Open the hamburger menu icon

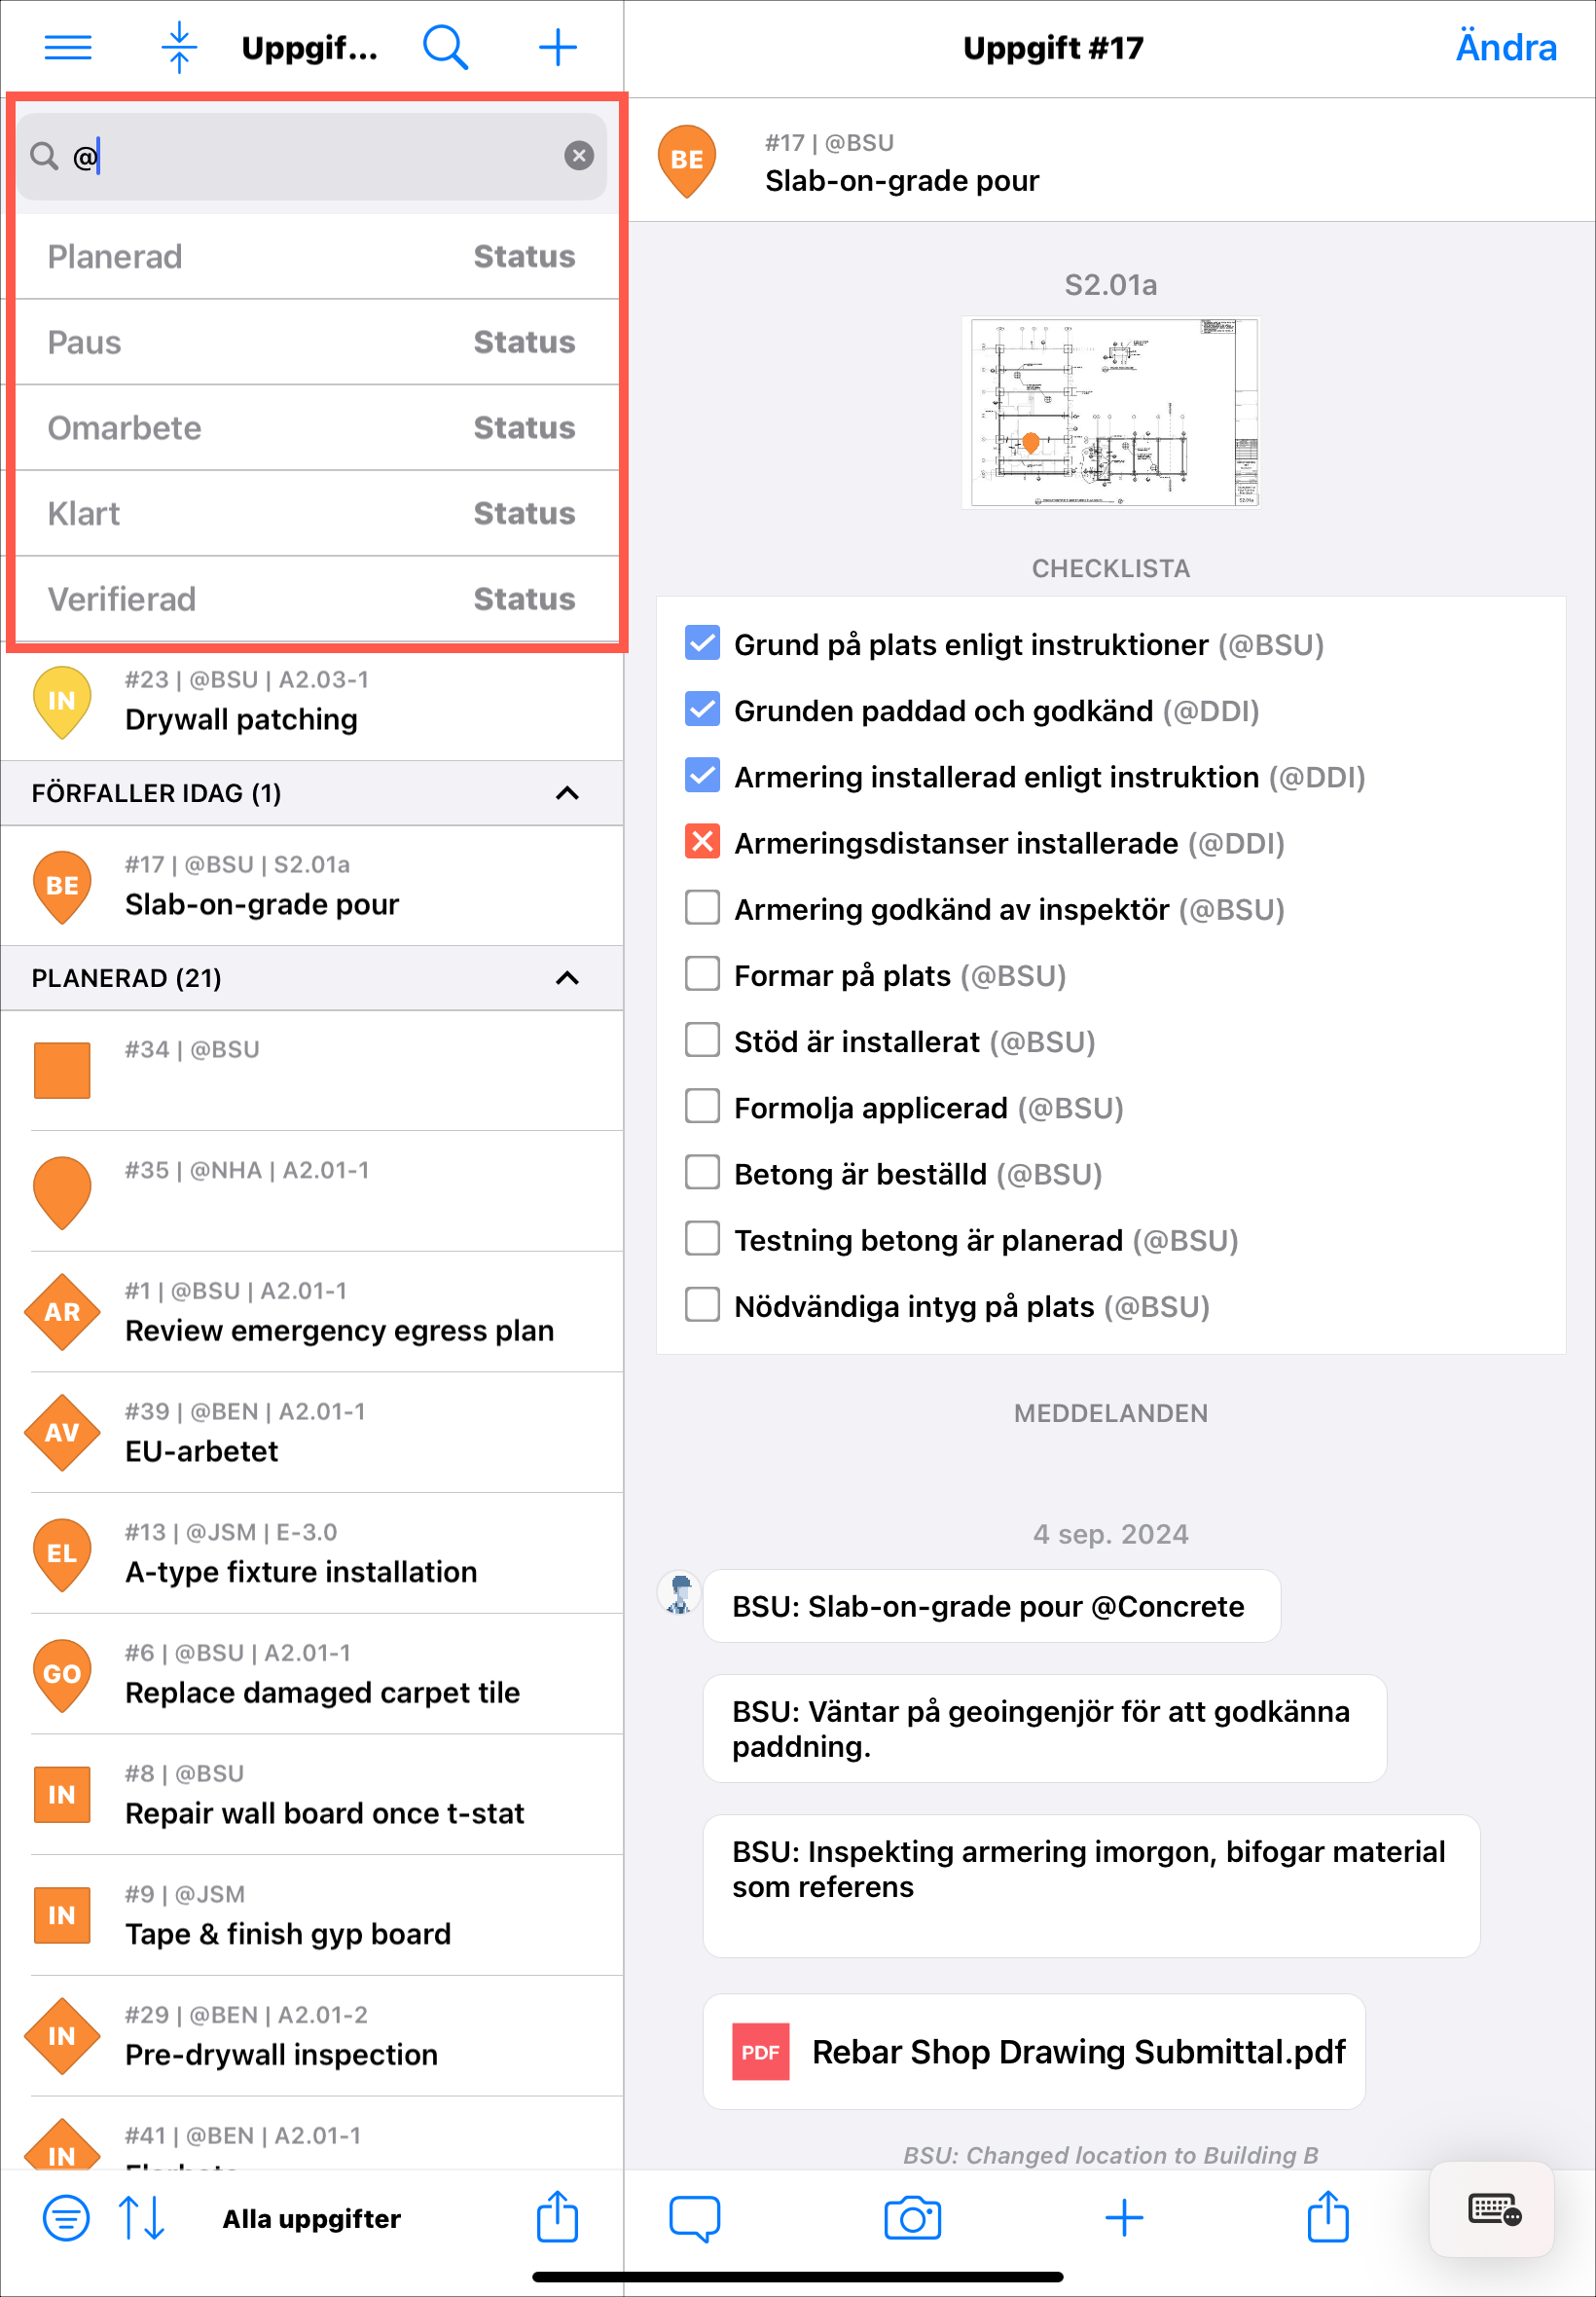[x=68, y=47]
